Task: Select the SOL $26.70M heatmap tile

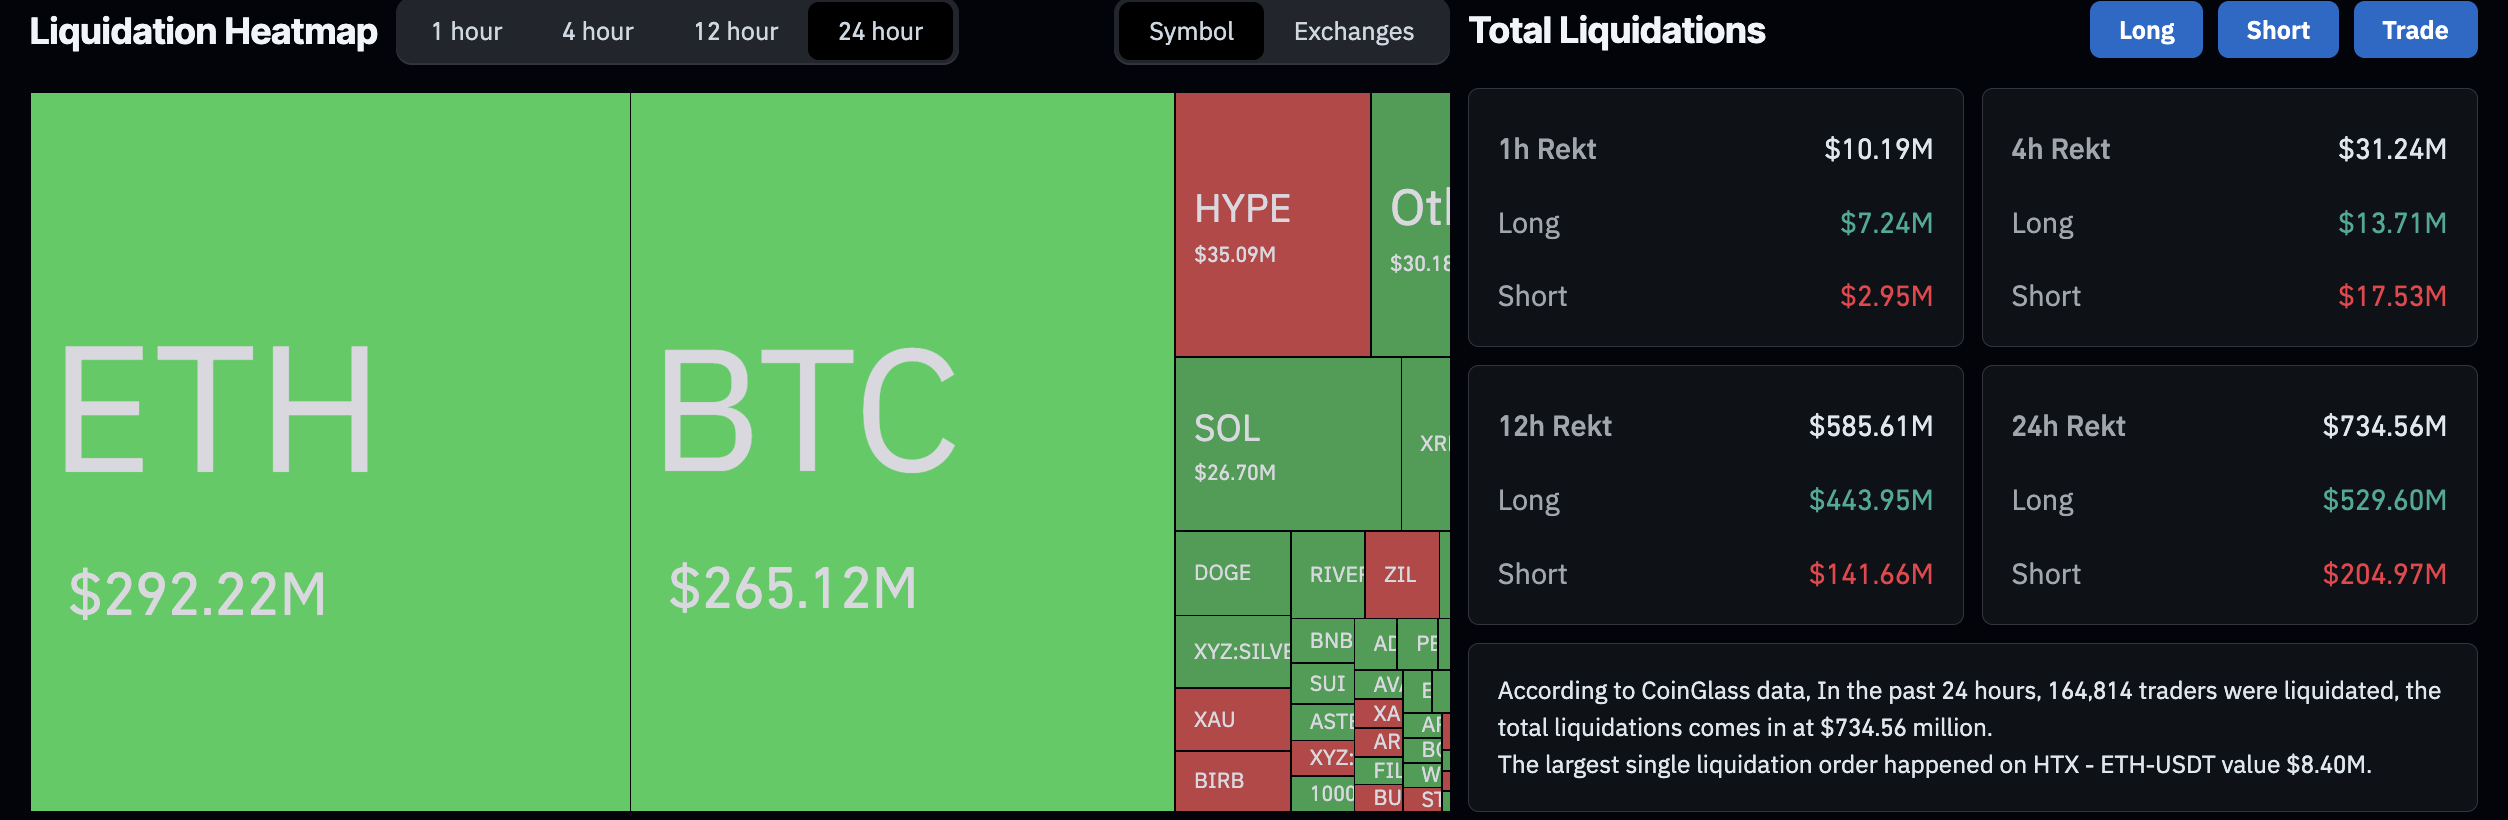Action: coord(1287,445)
